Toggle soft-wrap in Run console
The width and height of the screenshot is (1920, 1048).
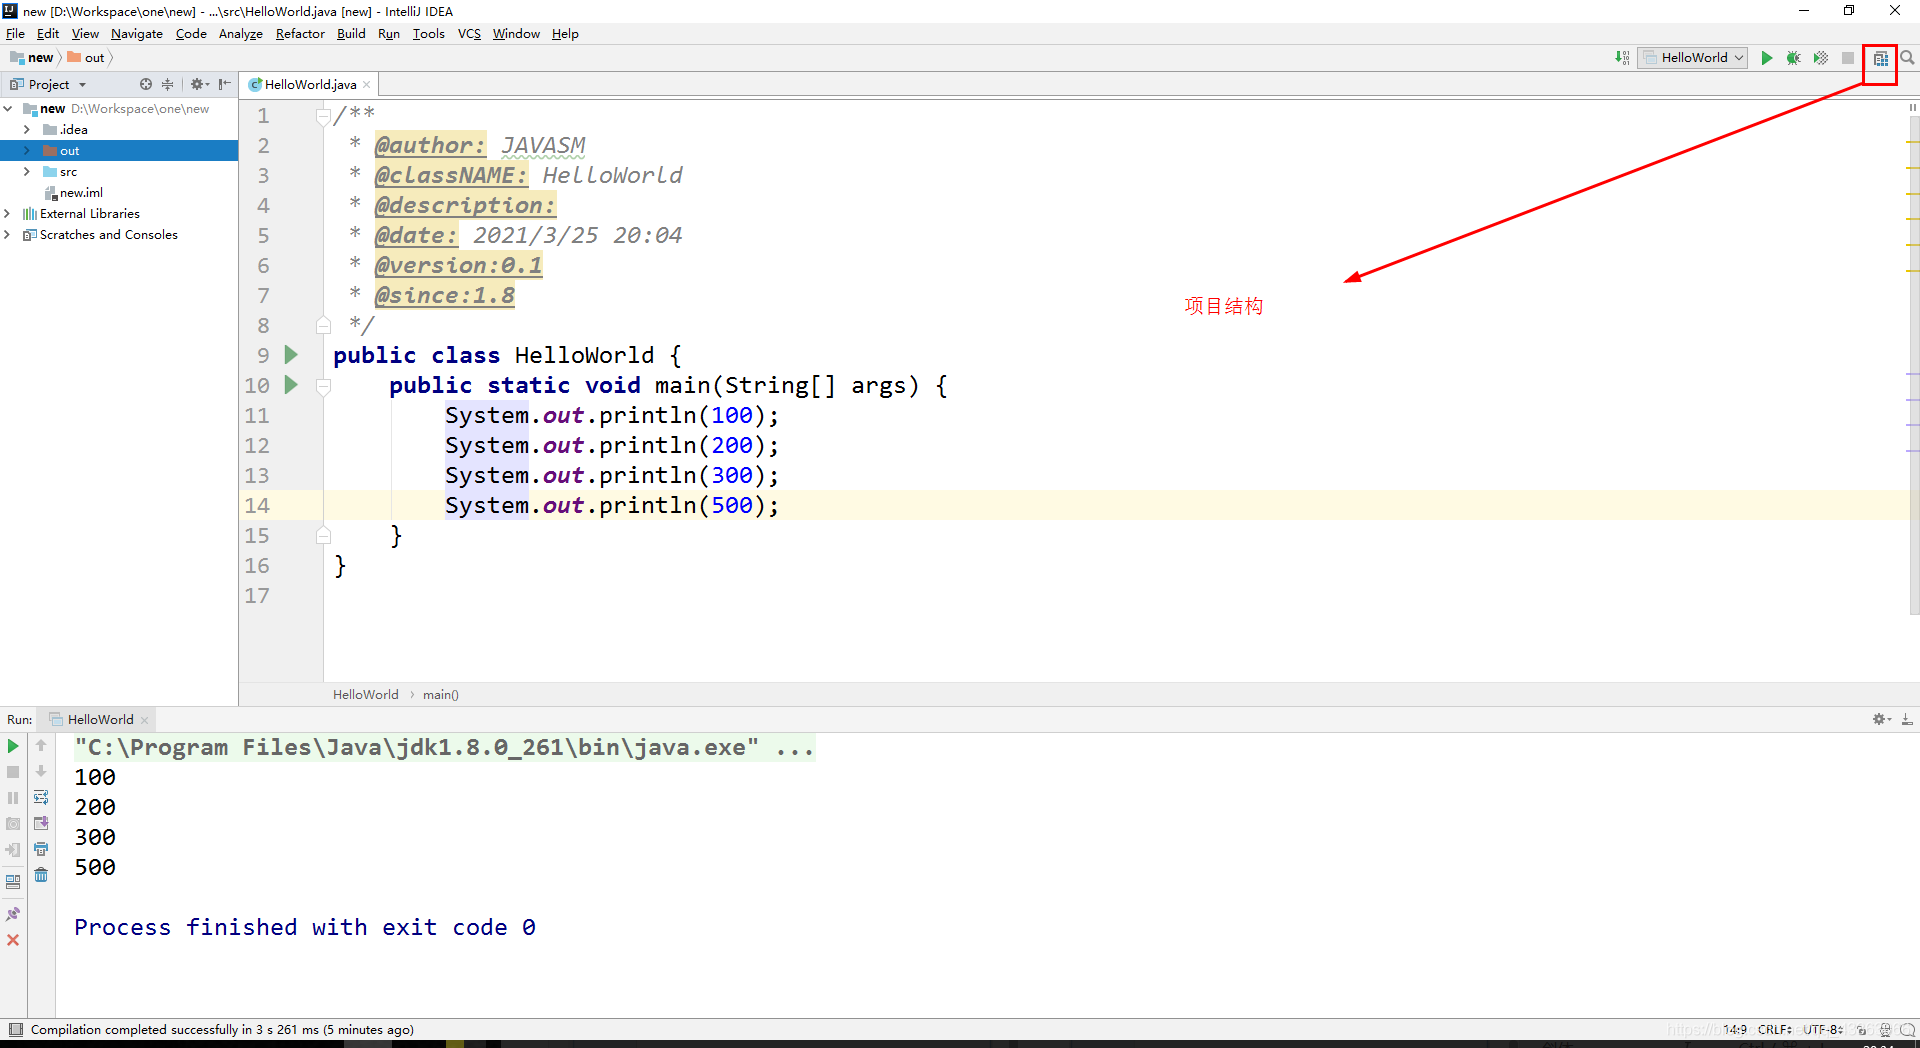[x=41, y=797]
